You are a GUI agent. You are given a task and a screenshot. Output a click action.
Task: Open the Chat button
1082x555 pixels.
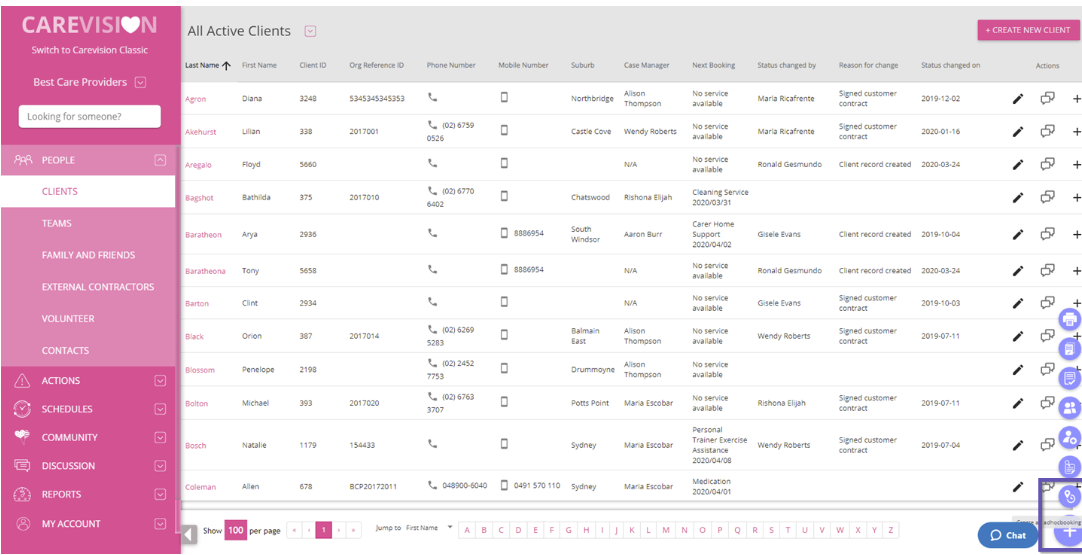click(x=1008, y=535)
